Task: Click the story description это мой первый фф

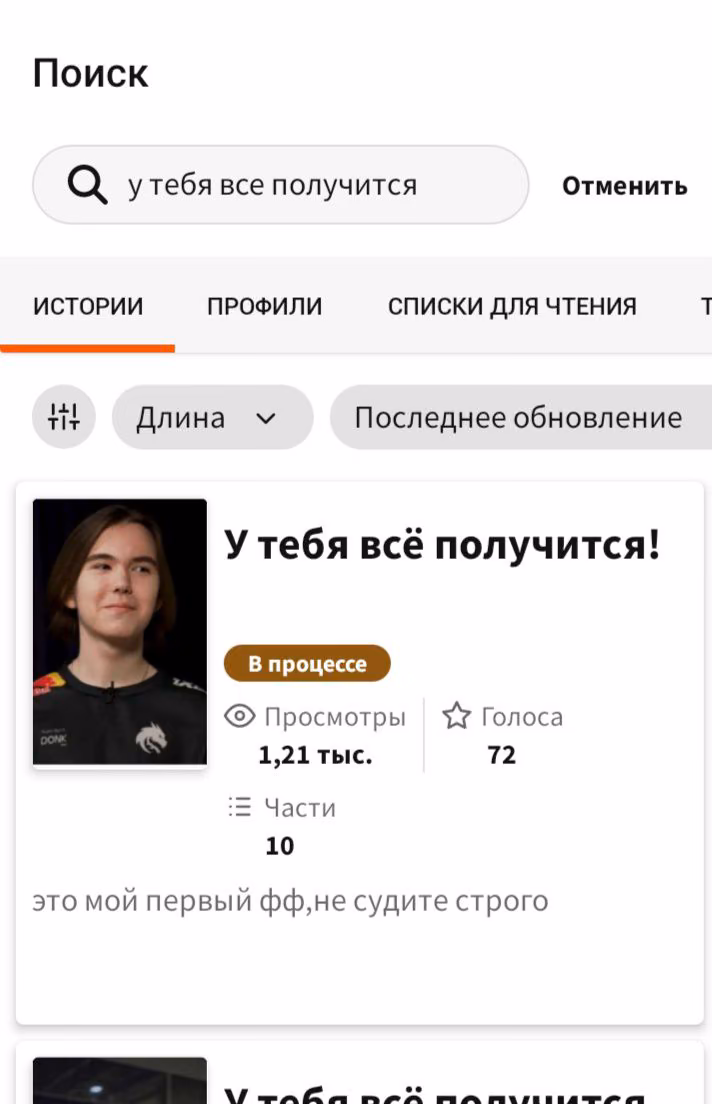Action: (x=290, y=901)
